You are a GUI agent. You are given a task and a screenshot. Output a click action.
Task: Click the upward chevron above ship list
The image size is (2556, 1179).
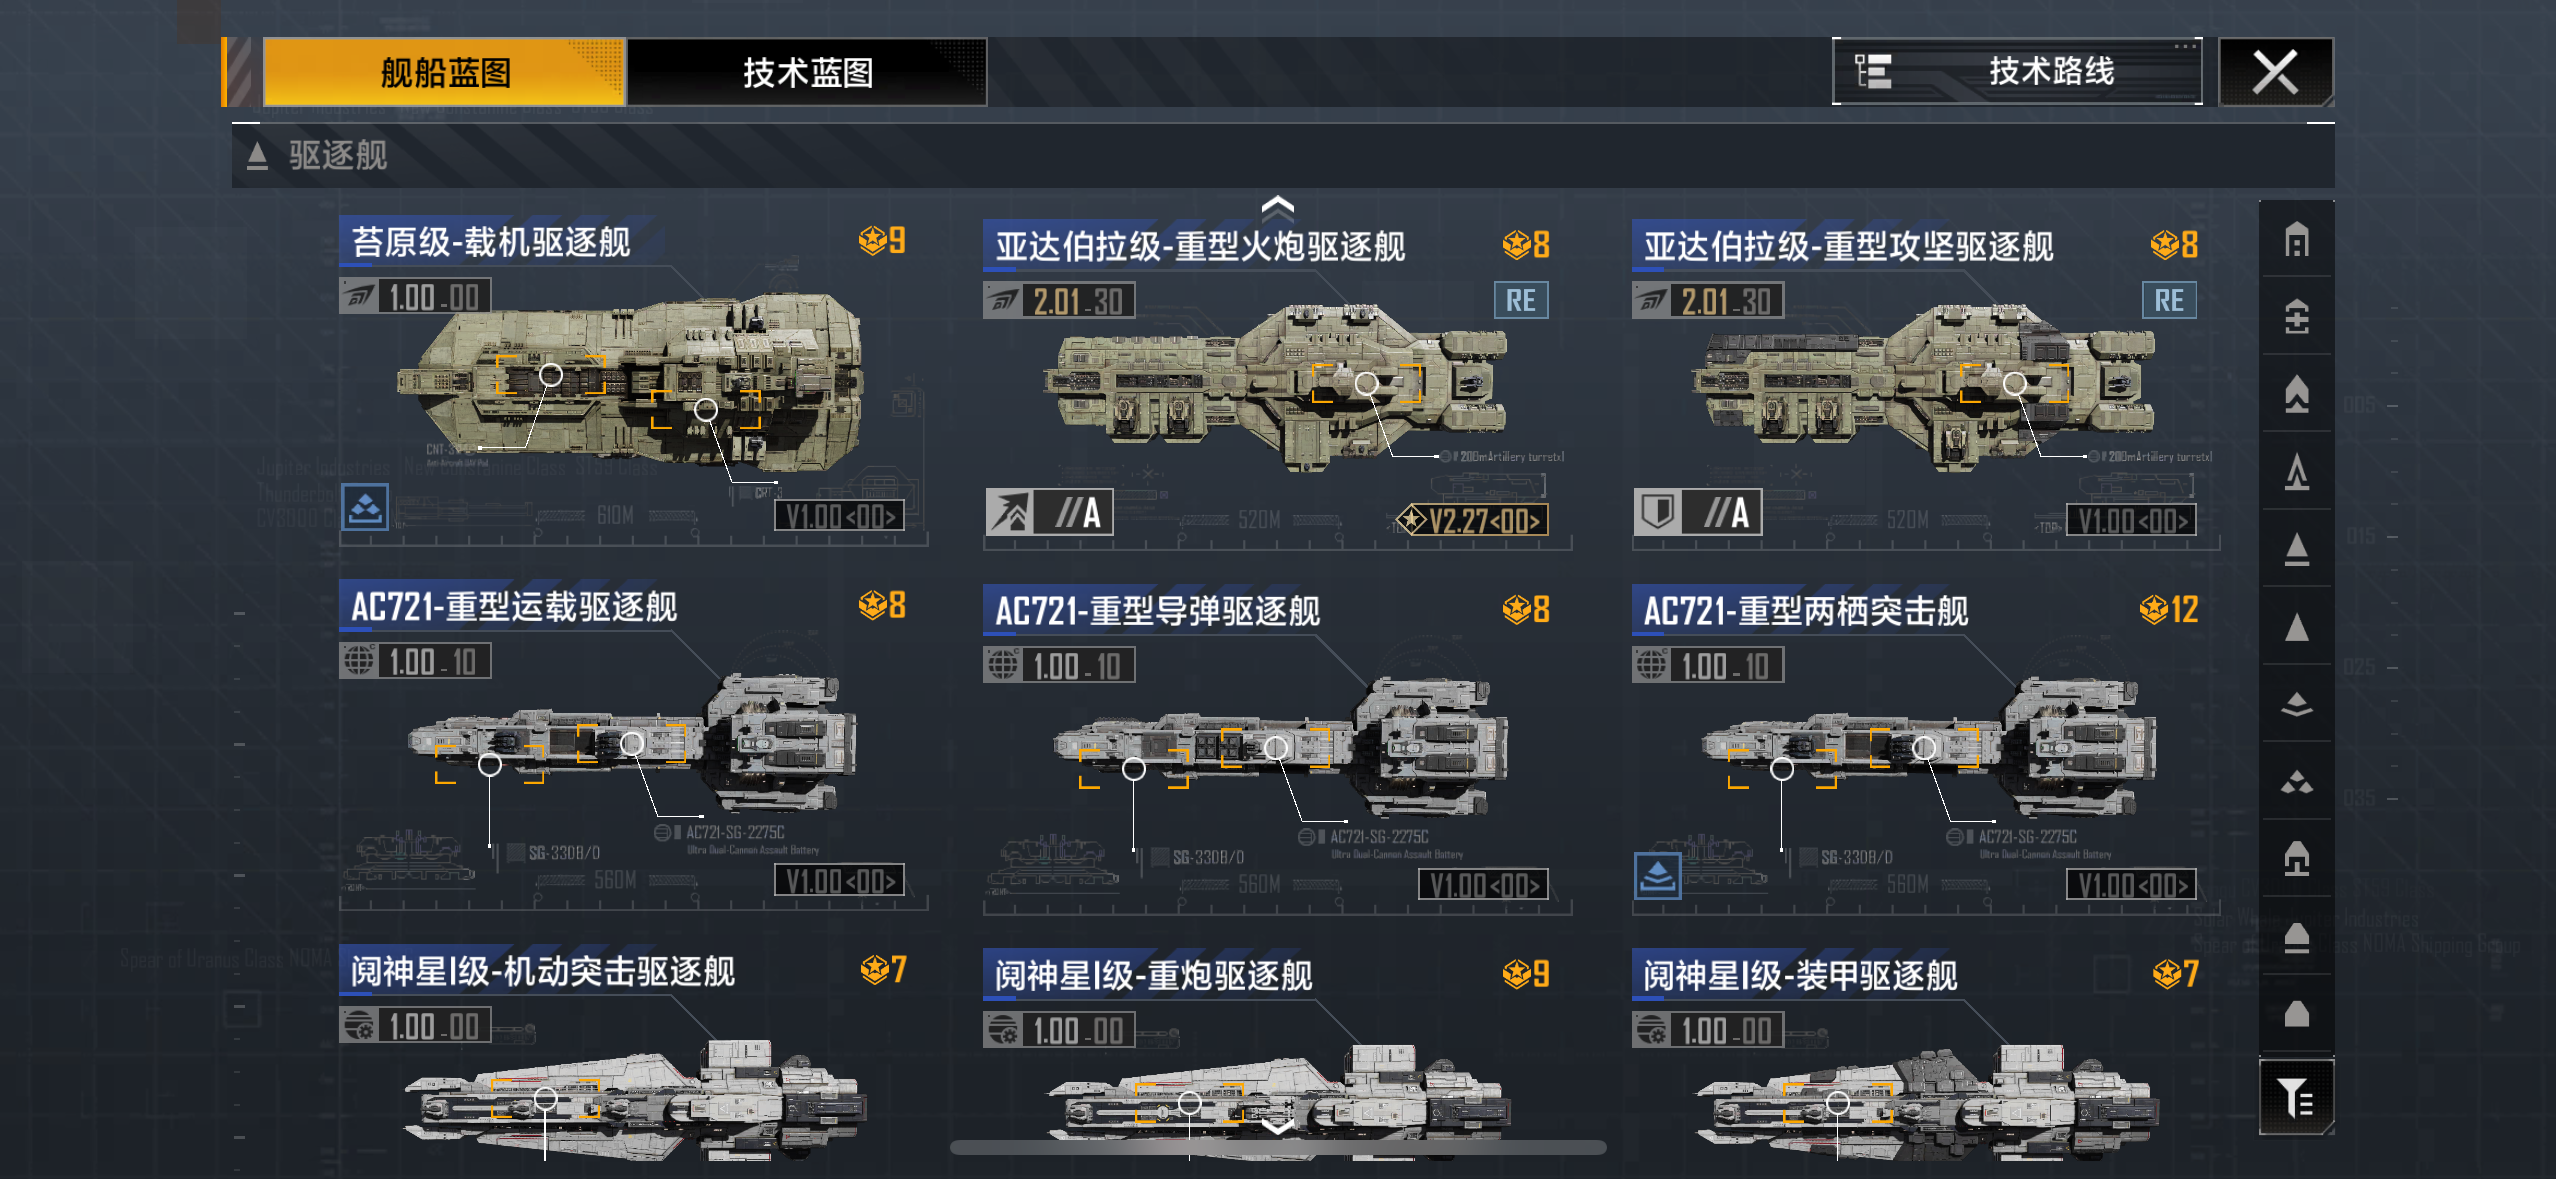(1277, 207)
